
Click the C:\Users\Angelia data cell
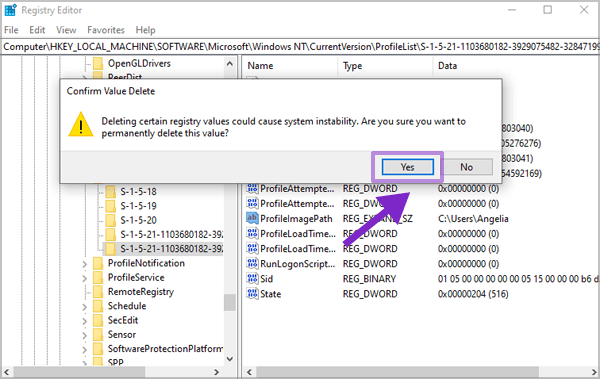473,219
